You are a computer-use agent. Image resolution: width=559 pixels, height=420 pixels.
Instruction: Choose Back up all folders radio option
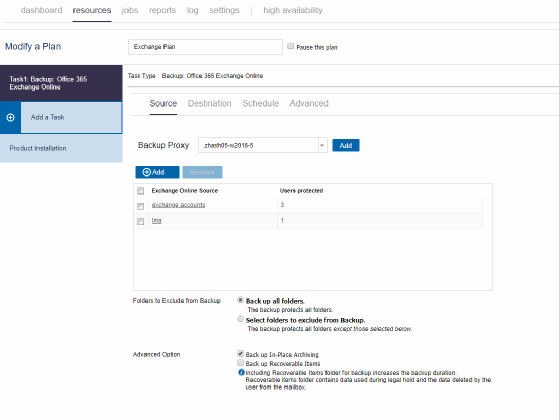point(240,300)
